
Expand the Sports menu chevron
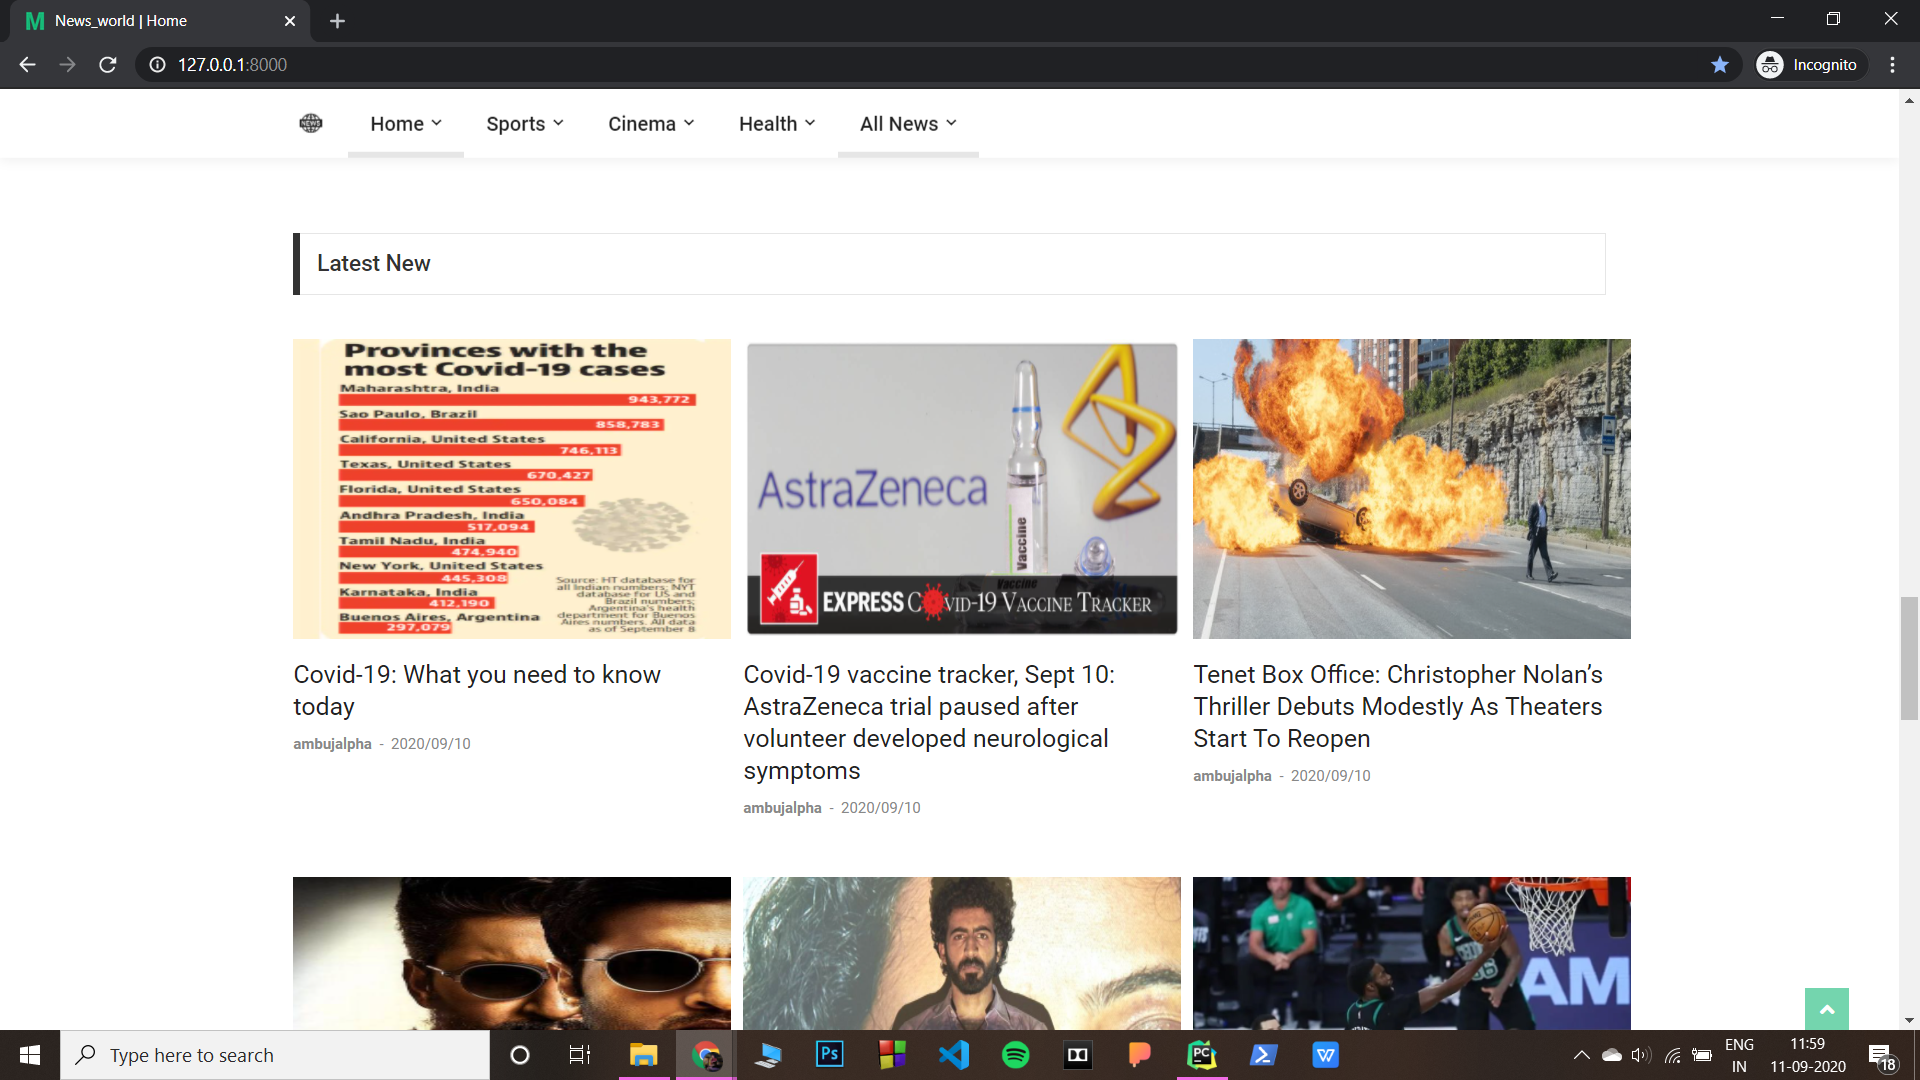tap(558, 123)
